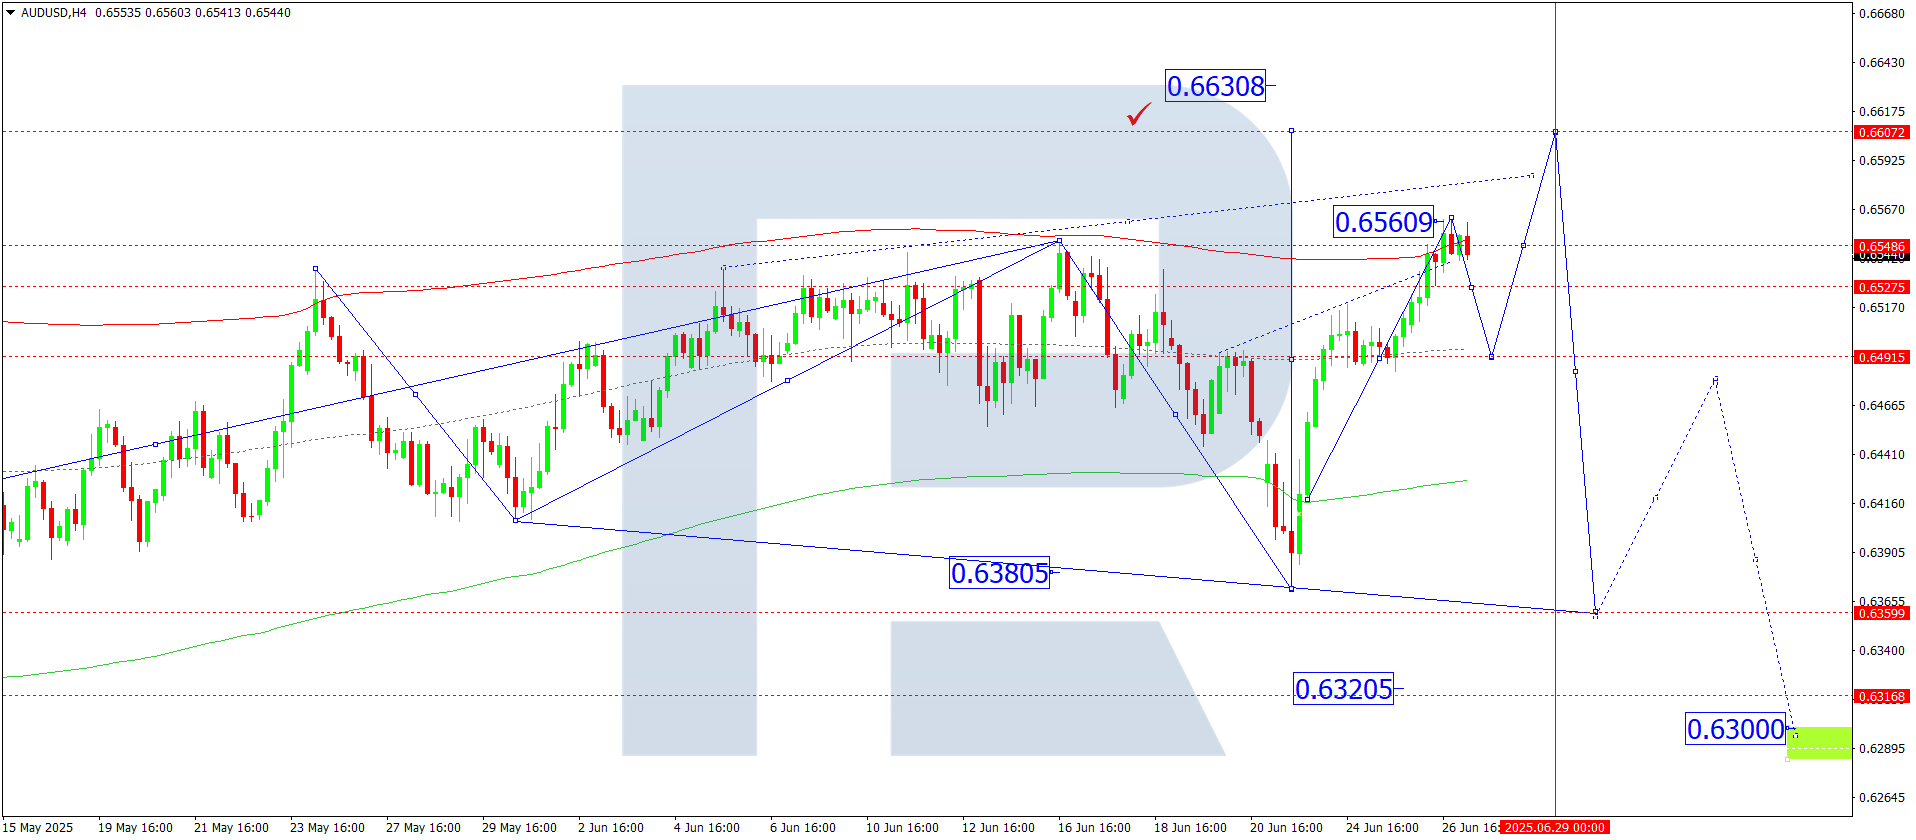This screenshot has height=840, width=1916.
Task: Select the 0.63000 target annotation label
Action: pos(1736,729)
